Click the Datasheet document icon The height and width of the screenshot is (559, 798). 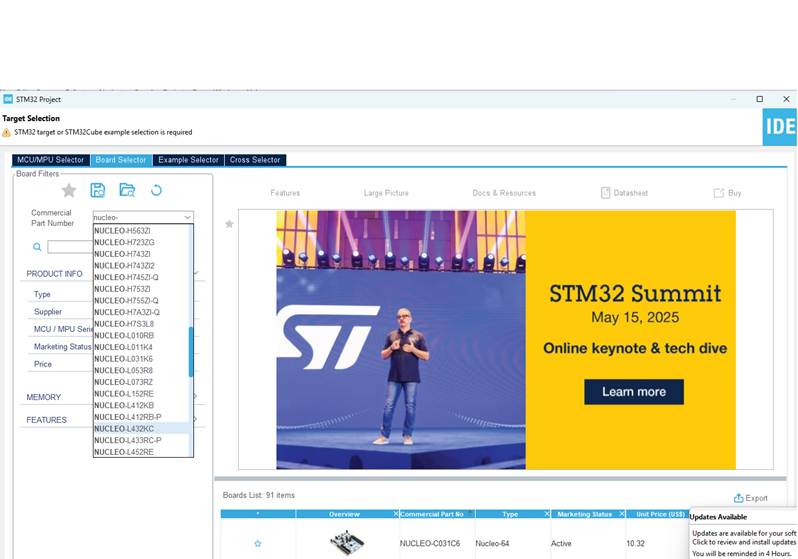(x=605, y=192)
